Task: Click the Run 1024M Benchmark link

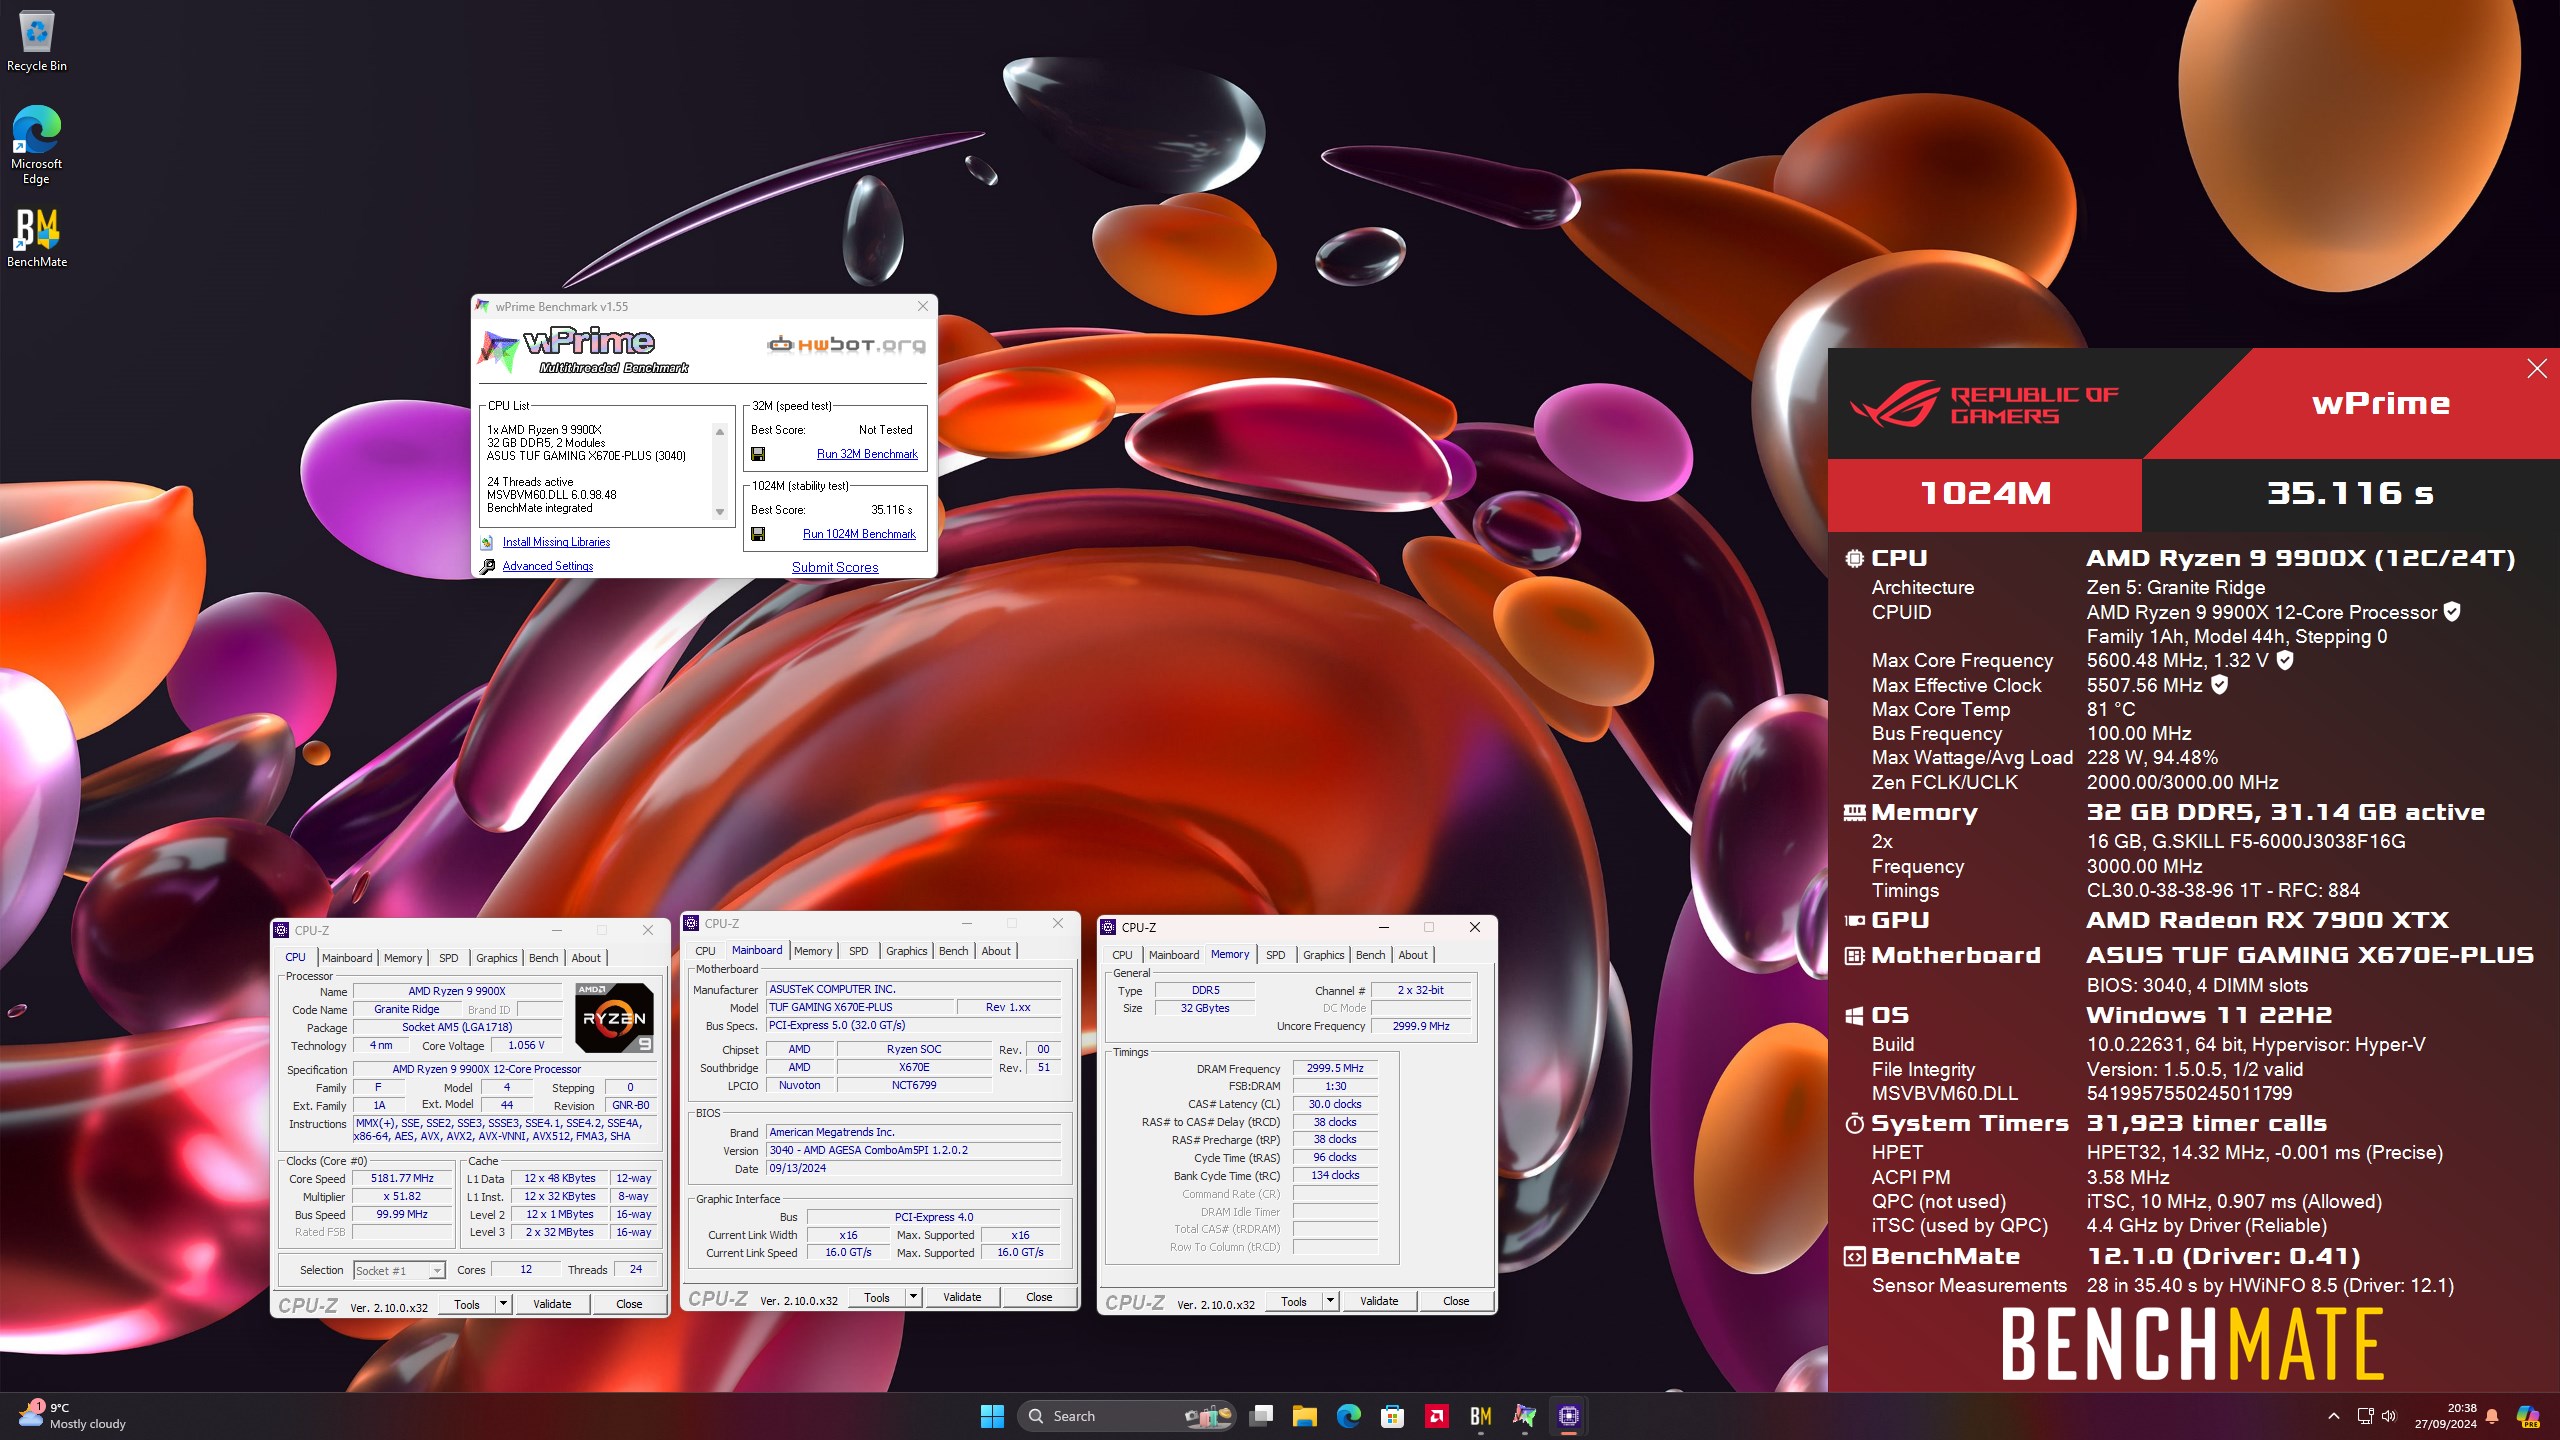Action: 859,534
